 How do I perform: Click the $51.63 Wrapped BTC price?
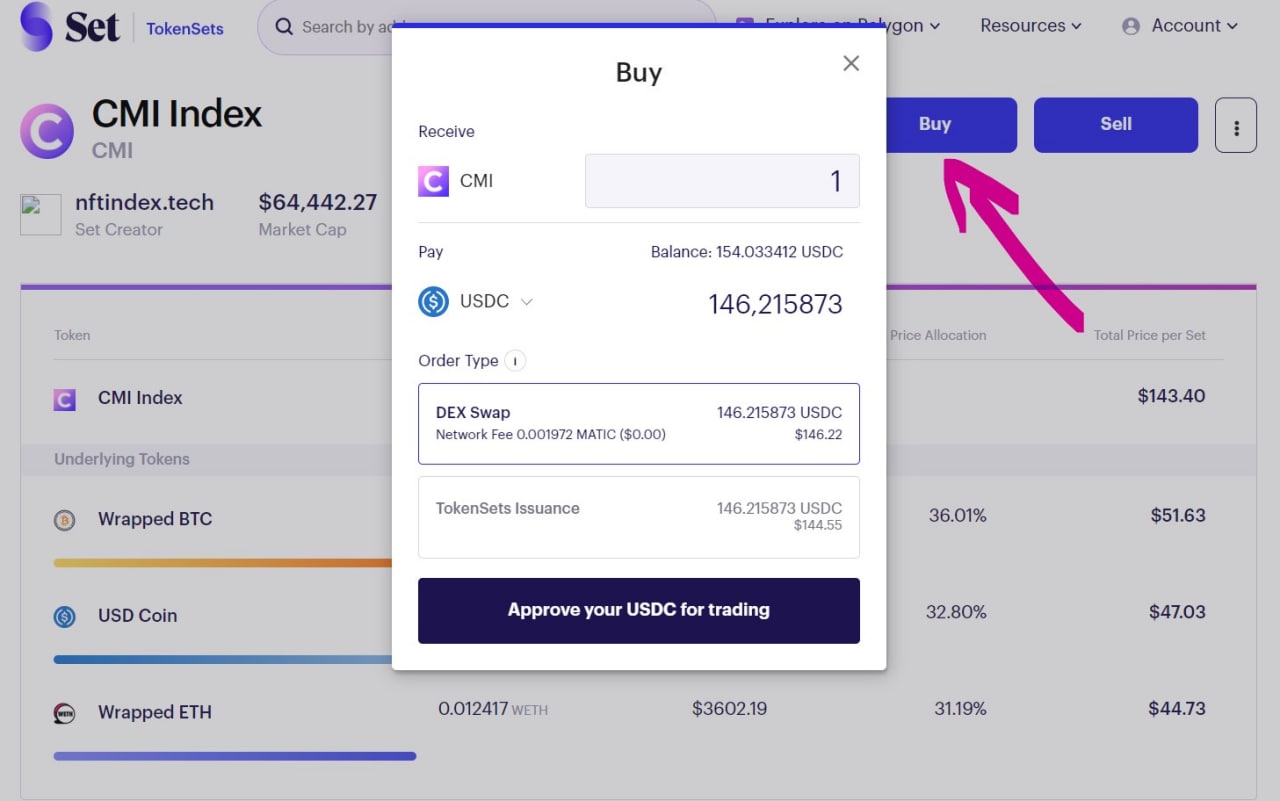tap(1178, 516)
